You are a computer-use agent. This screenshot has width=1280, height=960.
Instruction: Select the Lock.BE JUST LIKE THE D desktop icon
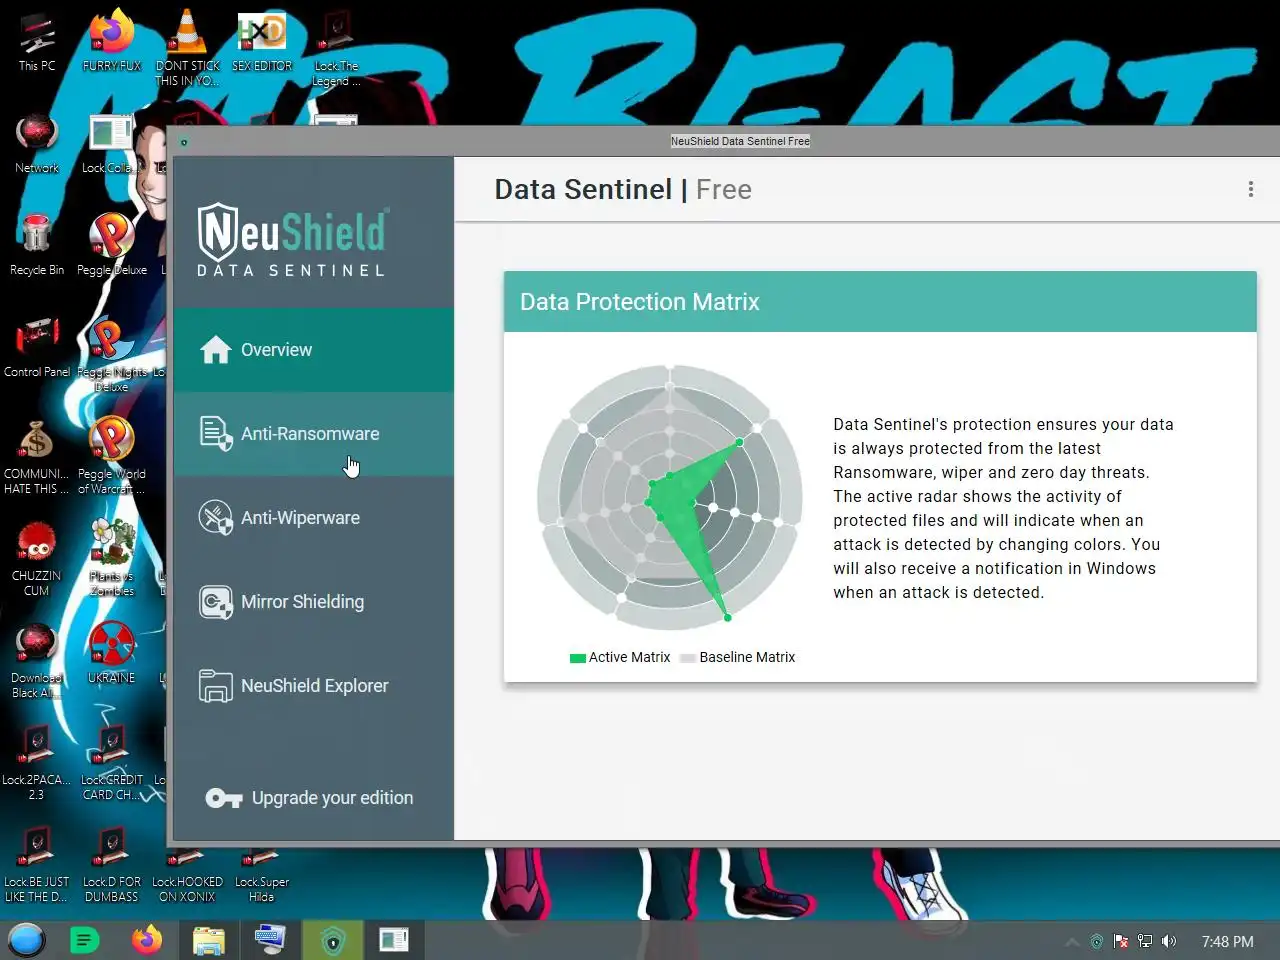point(37,864)
